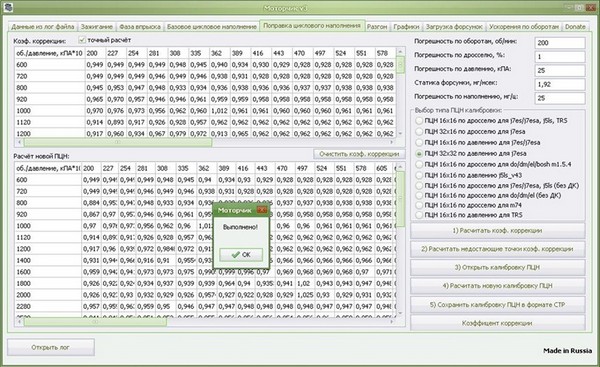Select ПЦН 16x16 по давлению j5ls_v43
The width and height of the screenshot is (600, 367).
pyautogui.click(x=419, y=175)
